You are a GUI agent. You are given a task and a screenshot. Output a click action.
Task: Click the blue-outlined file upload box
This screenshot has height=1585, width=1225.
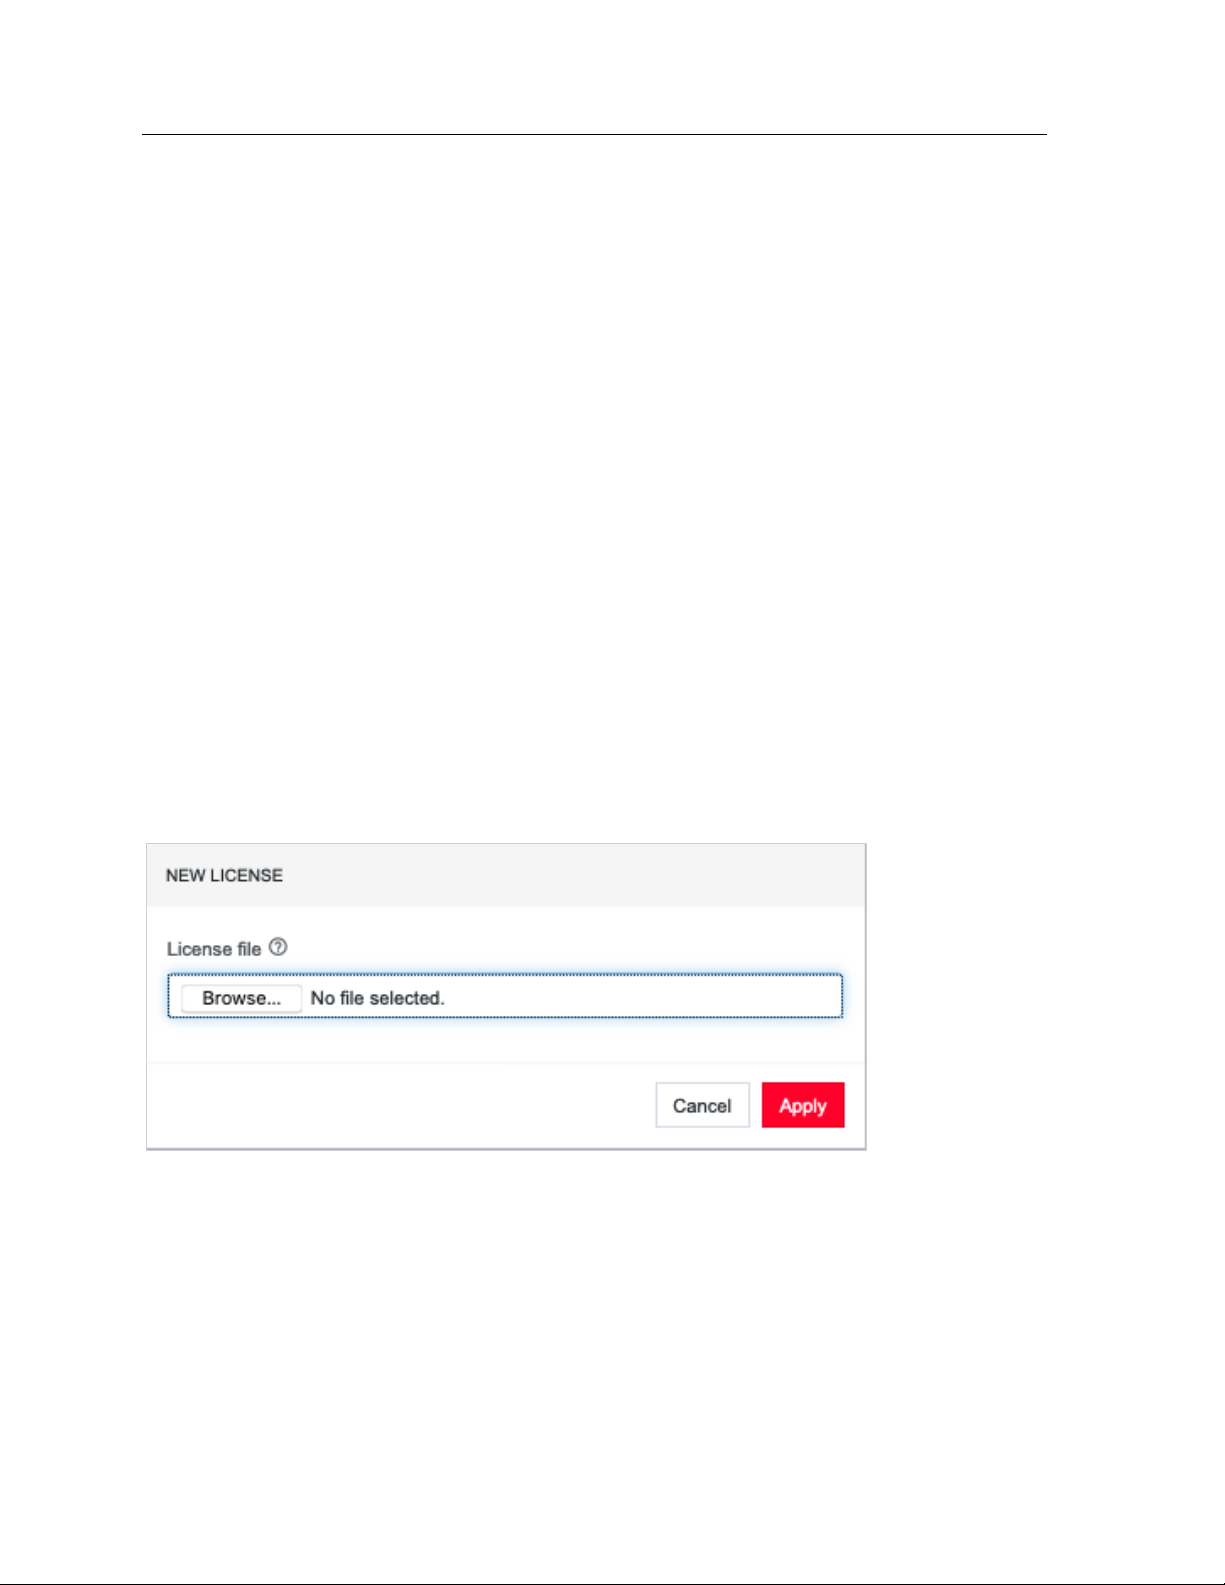tap(505, 996)
